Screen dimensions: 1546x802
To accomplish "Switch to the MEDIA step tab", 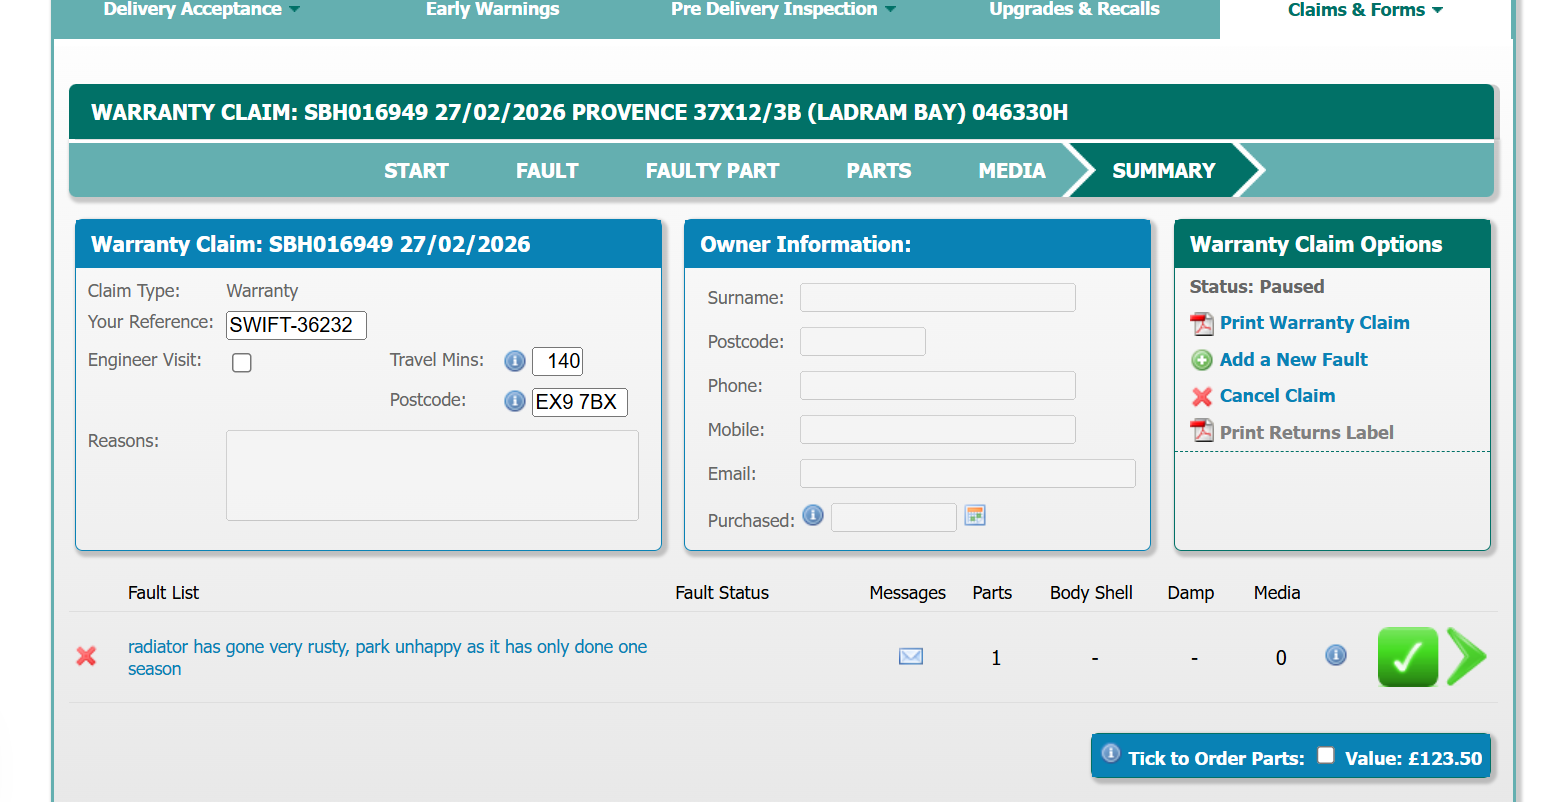I will (x=1011, y=171).
